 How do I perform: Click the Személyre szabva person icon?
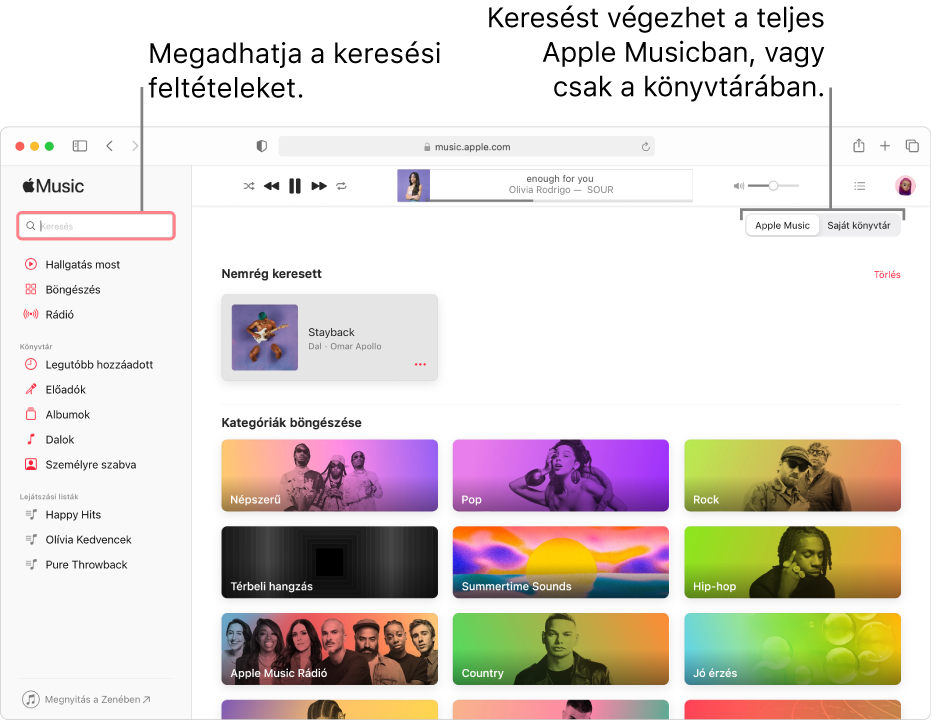[x=31, y=464]
